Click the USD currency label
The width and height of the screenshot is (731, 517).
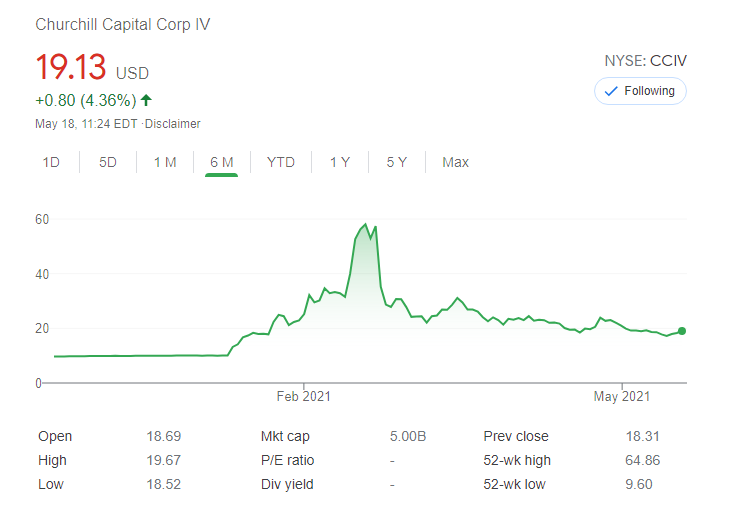pos(132,74)
